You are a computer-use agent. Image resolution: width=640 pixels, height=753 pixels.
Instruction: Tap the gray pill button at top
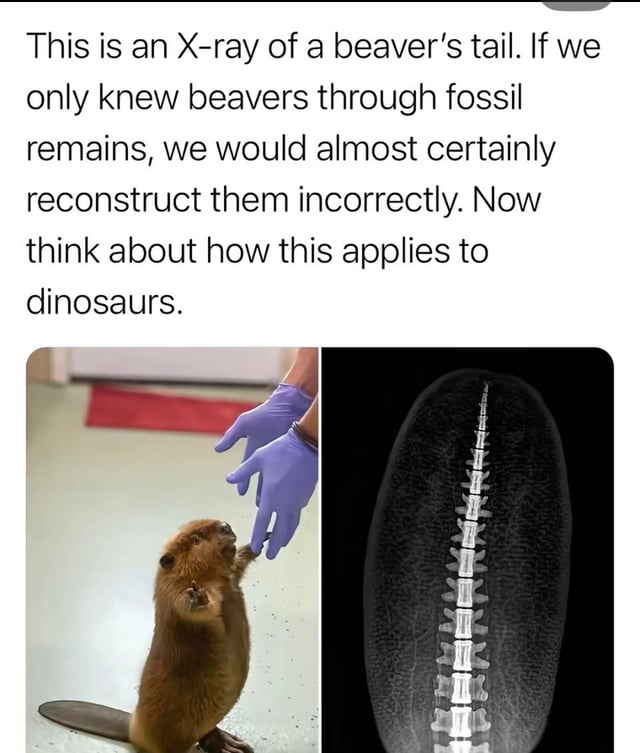click(576, 5)
